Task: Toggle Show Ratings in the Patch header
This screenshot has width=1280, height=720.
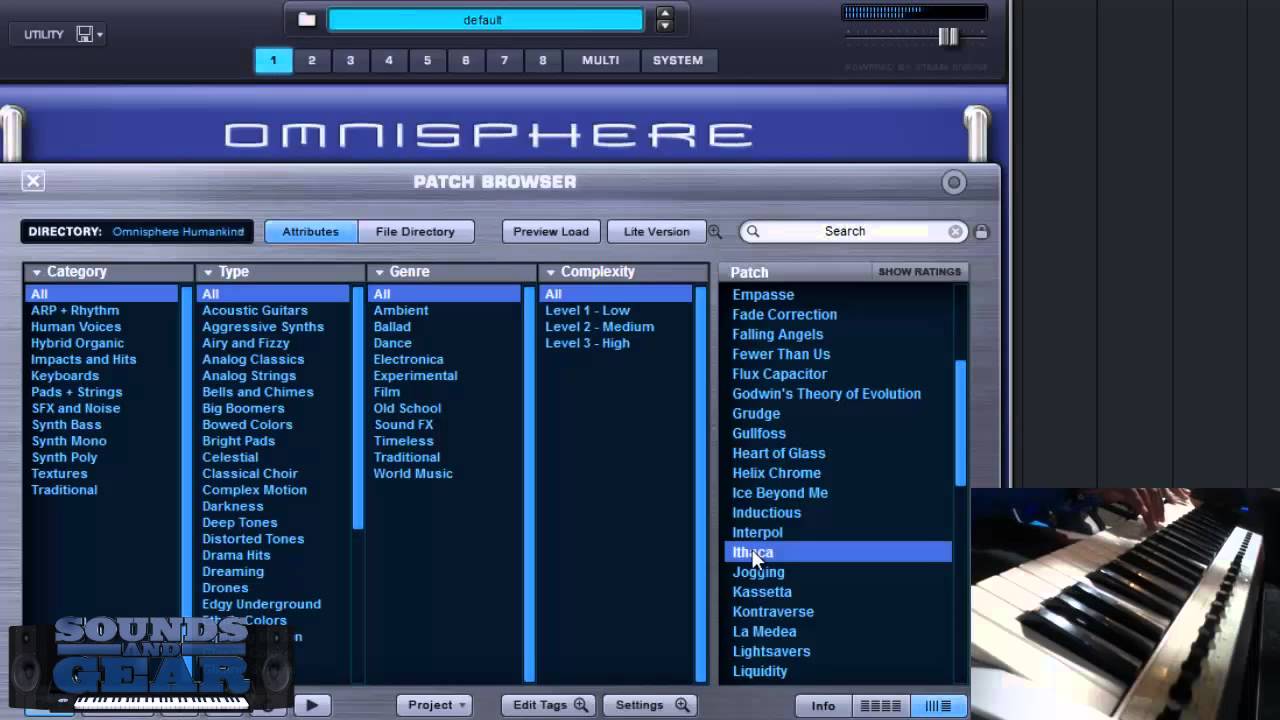Action: [919, 272]
